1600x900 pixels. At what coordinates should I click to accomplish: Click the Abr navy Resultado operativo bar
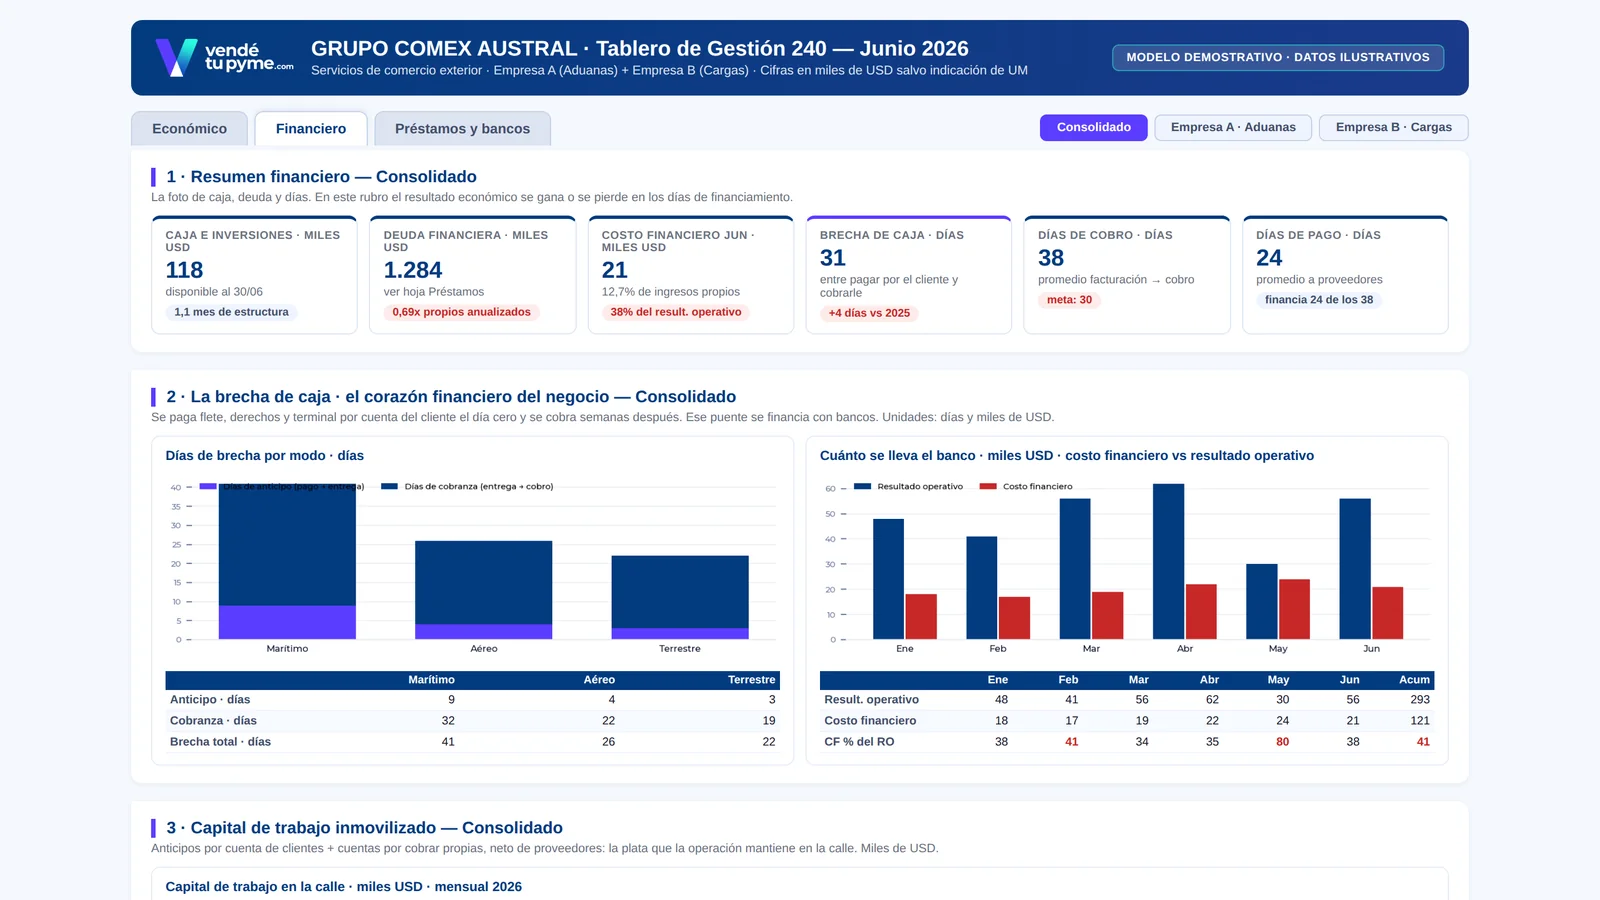pyautogui.click(x=1168, y=561)
